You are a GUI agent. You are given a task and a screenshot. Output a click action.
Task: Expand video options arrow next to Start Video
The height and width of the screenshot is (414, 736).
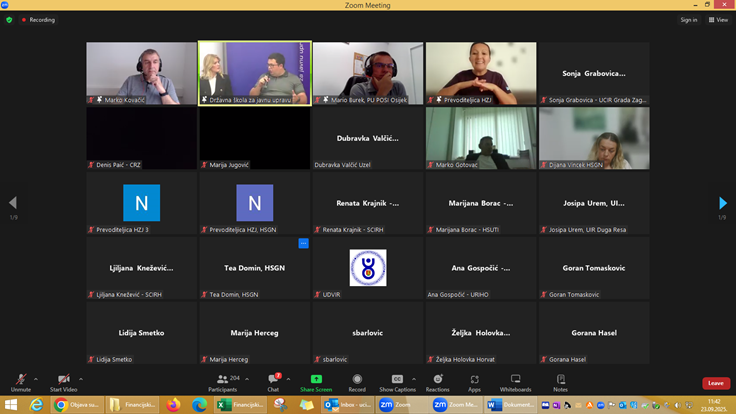tap(79, 378)
